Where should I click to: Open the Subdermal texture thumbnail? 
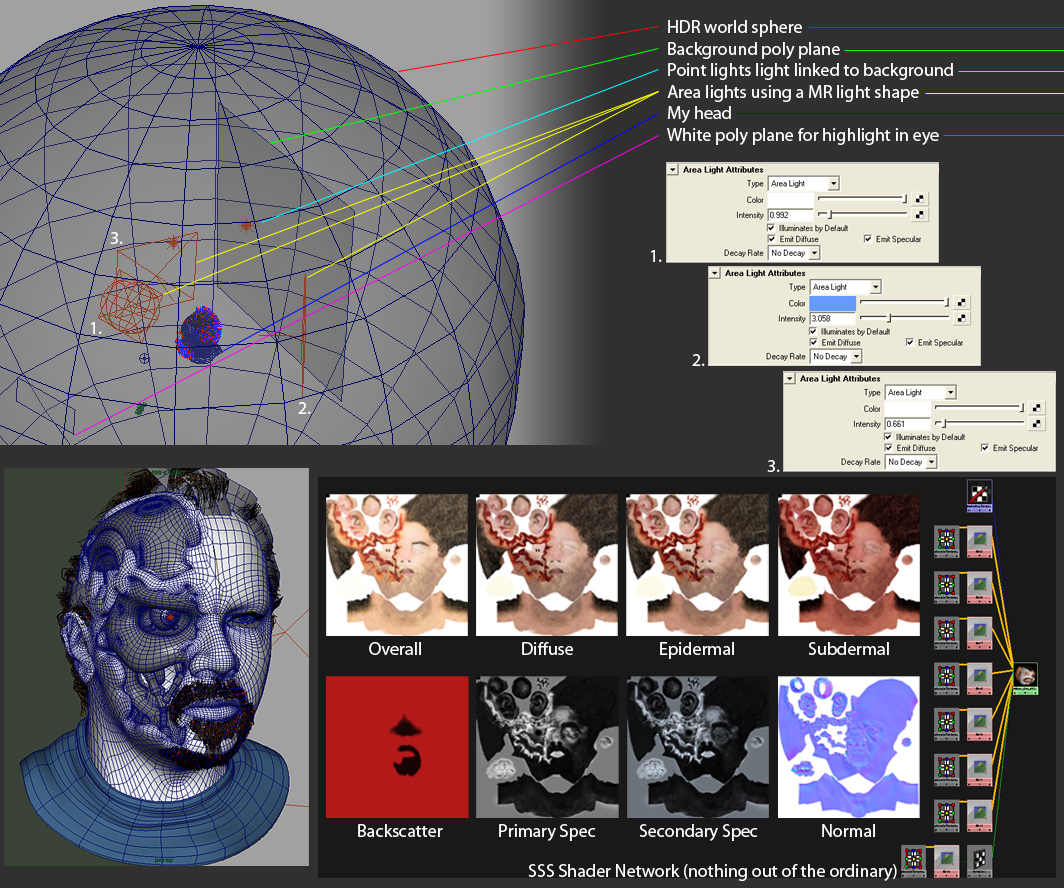(x=849, y=564)
